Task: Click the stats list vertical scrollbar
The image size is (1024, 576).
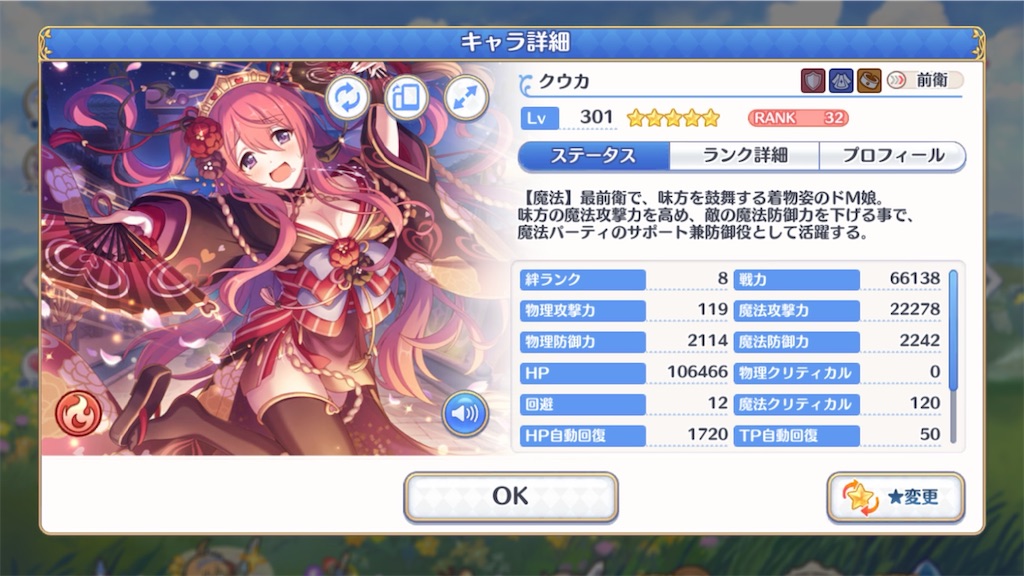Action: point(953,356)
